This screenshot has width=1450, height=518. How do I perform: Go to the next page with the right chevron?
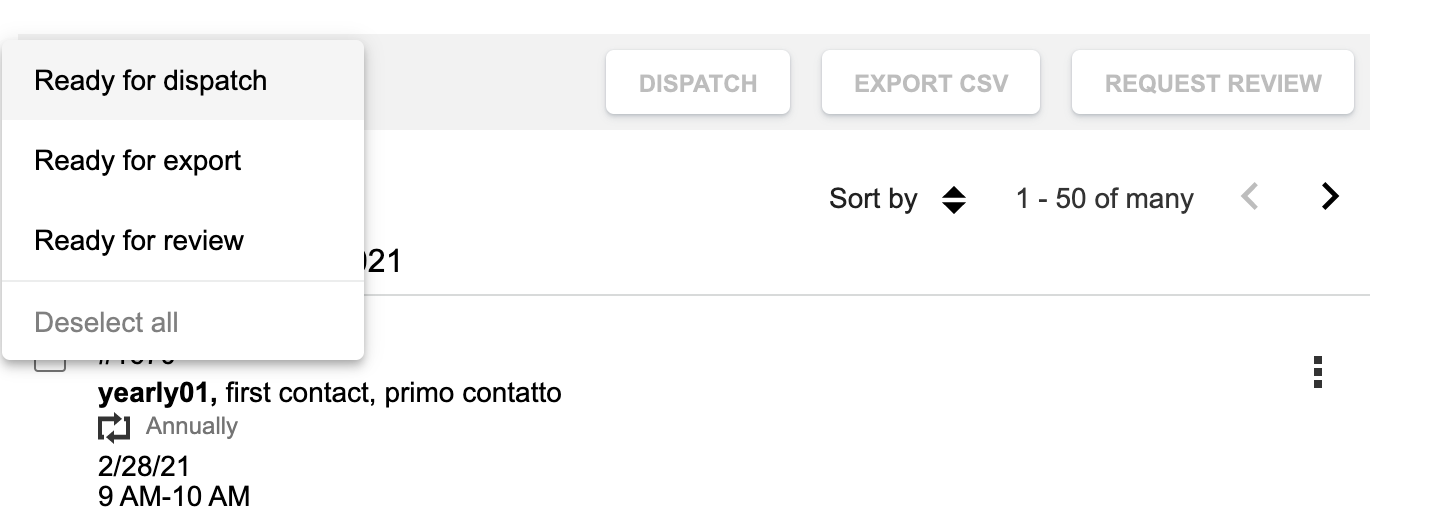coord(1329,197)
